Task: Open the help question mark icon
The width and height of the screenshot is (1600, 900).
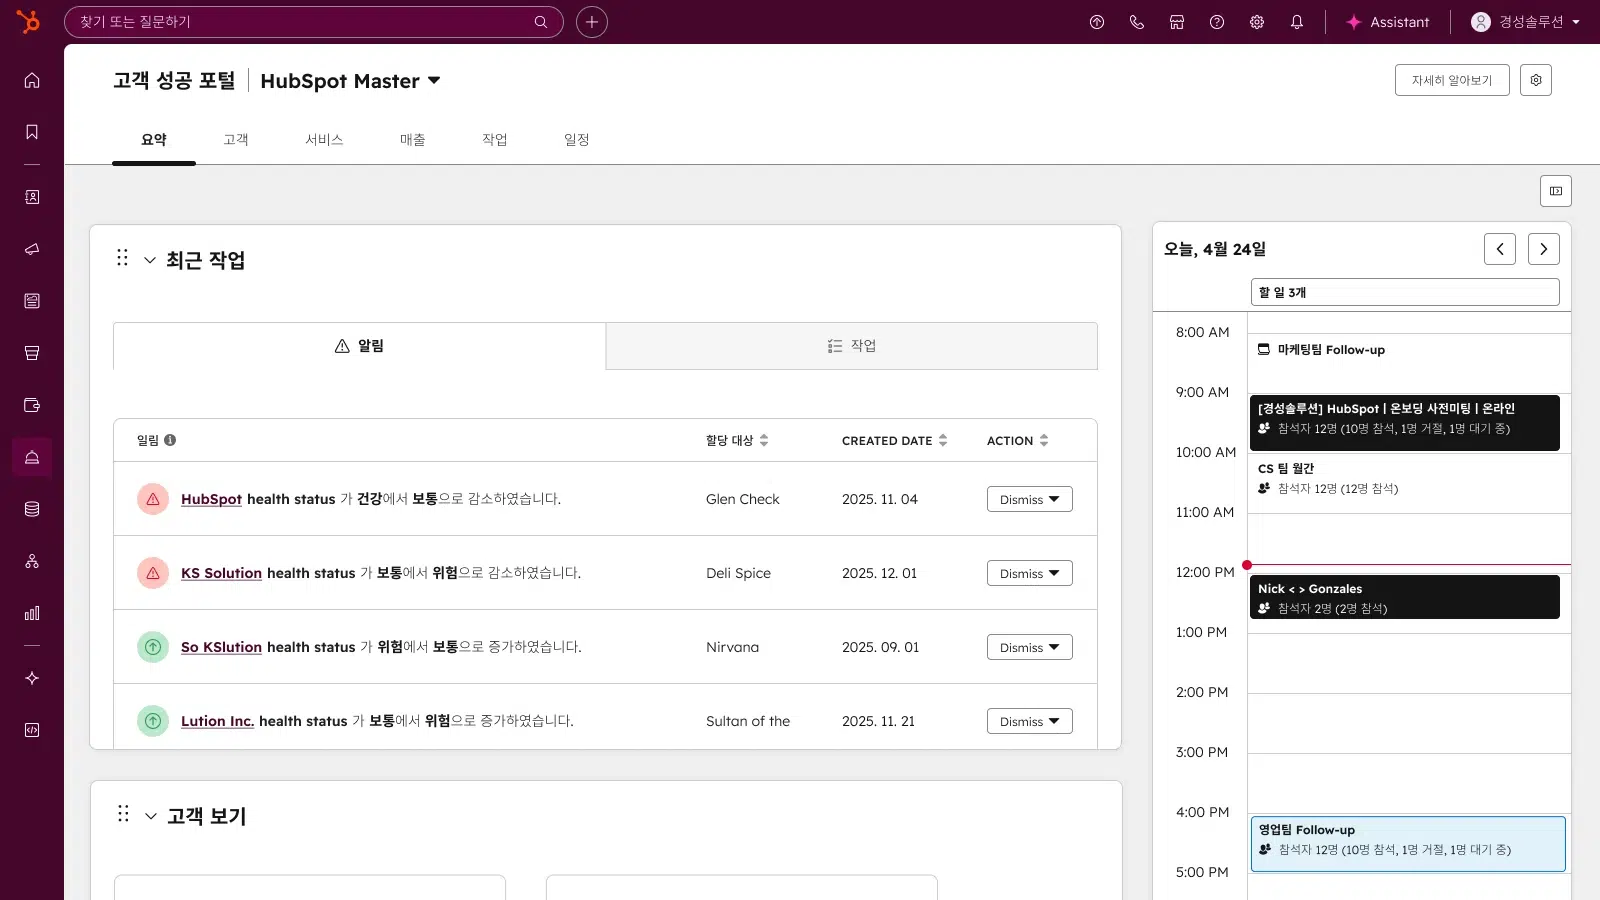Action: click(1217, 22)
